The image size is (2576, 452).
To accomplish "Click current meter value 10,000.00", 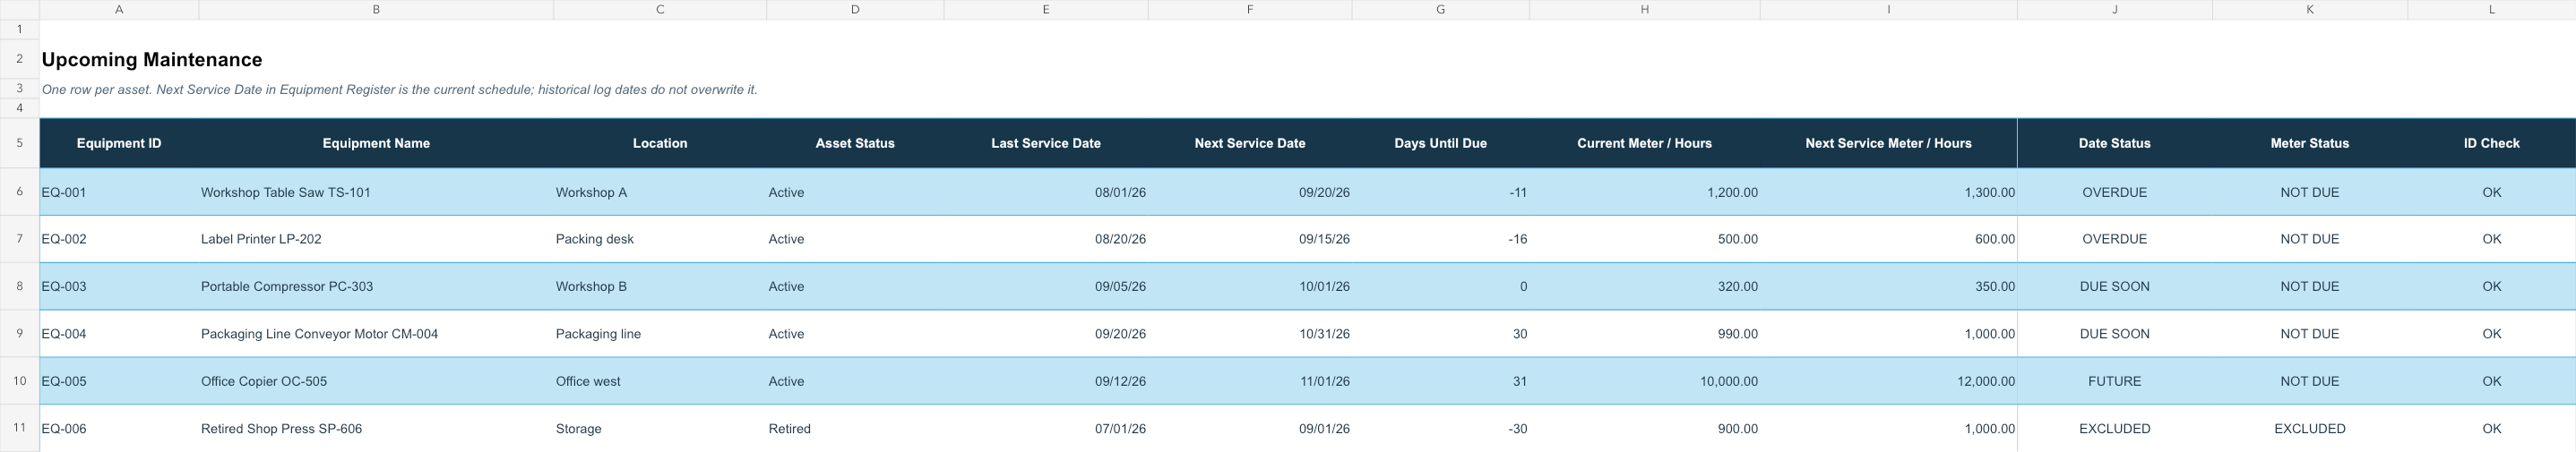I will coord(1644,381).
